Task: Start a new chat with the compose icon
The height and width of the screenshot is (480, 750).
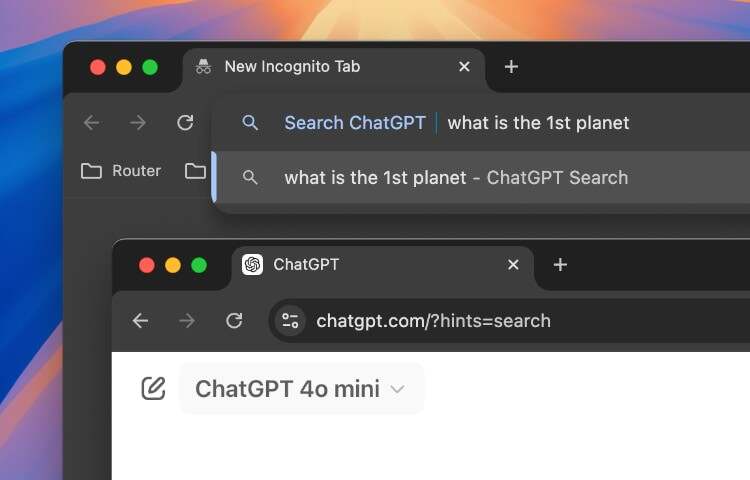Action: click(153, 388)
